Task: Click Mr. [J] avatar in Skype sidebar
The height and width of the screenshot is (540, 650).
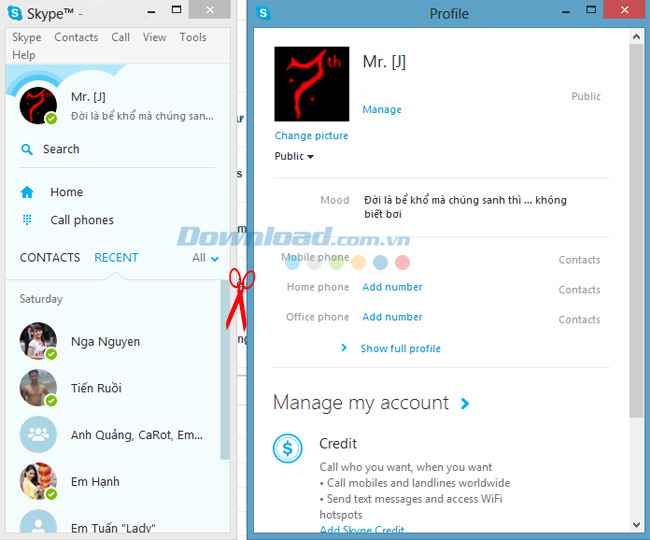Action: click(38, 106)
